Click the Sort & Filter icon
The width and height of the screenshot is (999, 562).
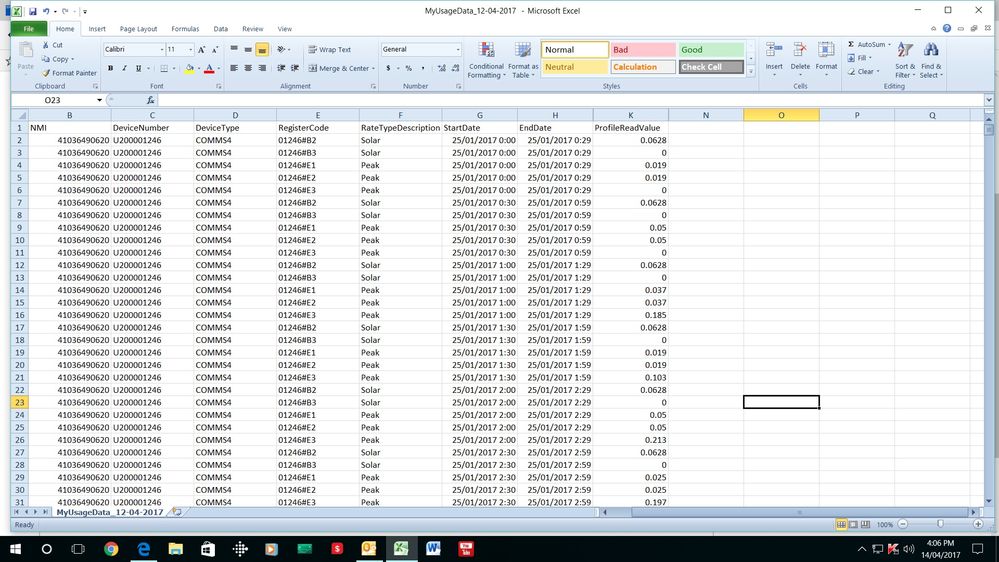point(904,60)
